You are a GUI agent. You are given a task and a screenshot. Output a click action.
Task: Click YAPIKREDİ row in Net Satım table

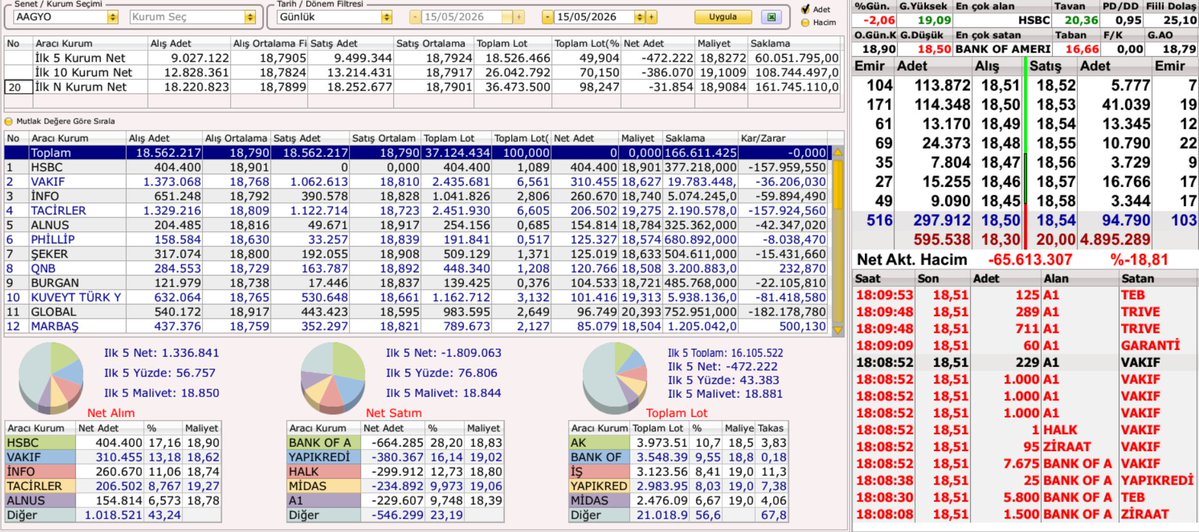click(x=395, y=457)
